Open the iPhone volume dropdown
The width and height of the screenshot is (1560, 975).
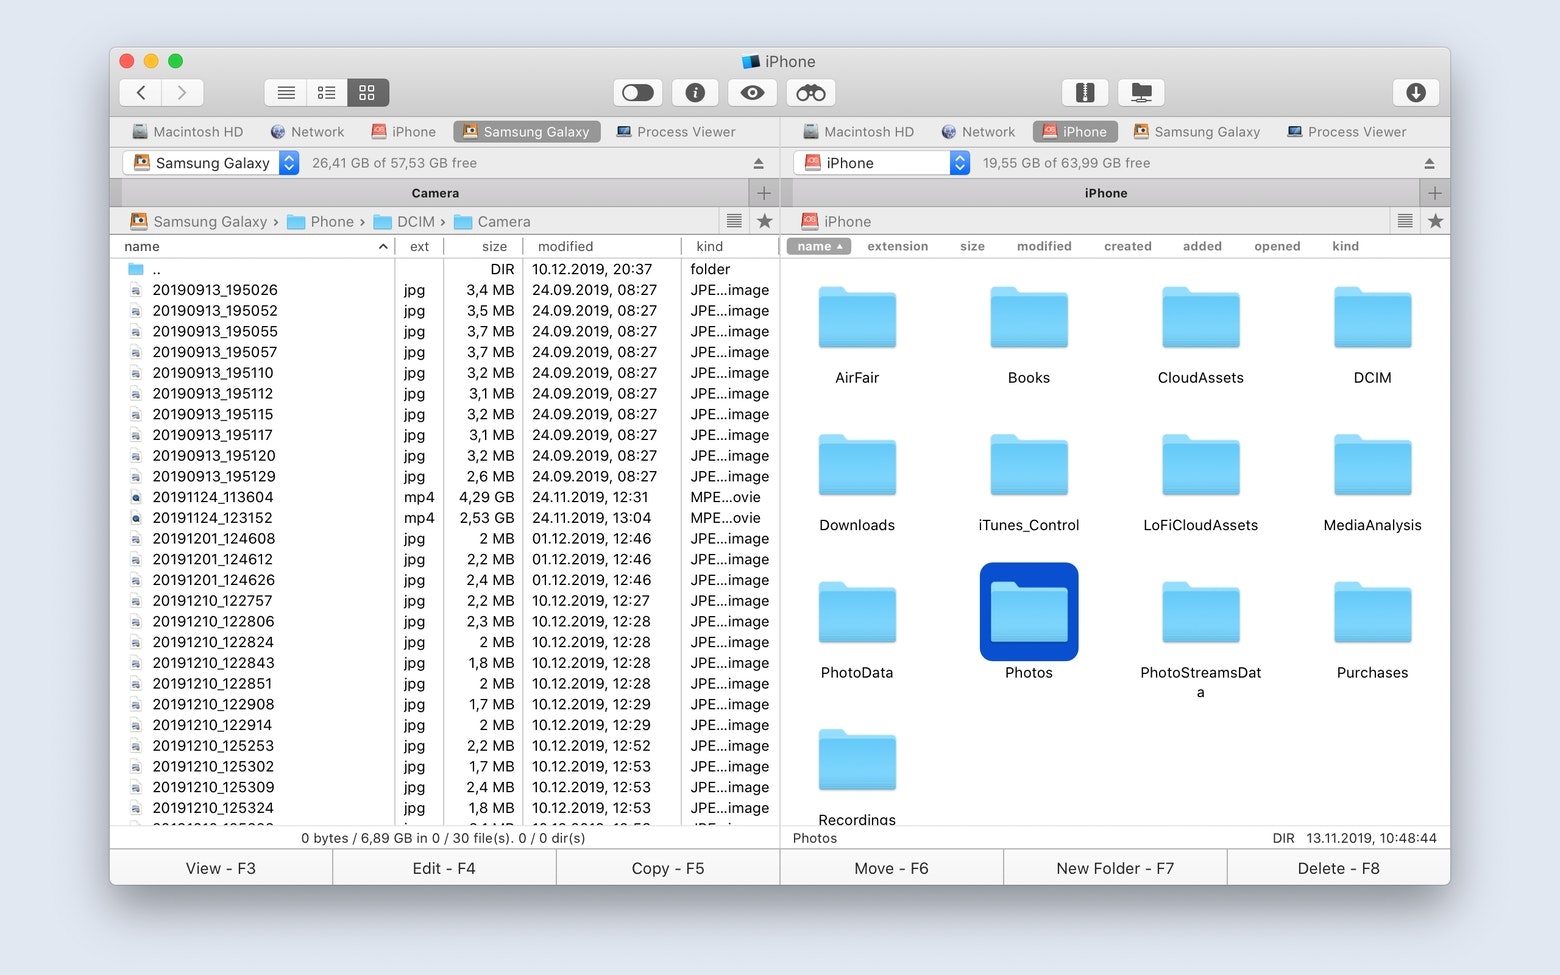click(882, 163)
